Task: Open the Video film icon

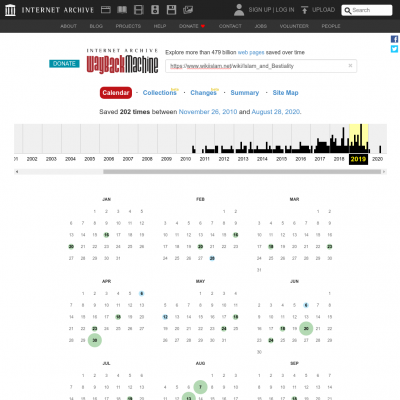Action: pyautogui.click(x=139, y=10)
